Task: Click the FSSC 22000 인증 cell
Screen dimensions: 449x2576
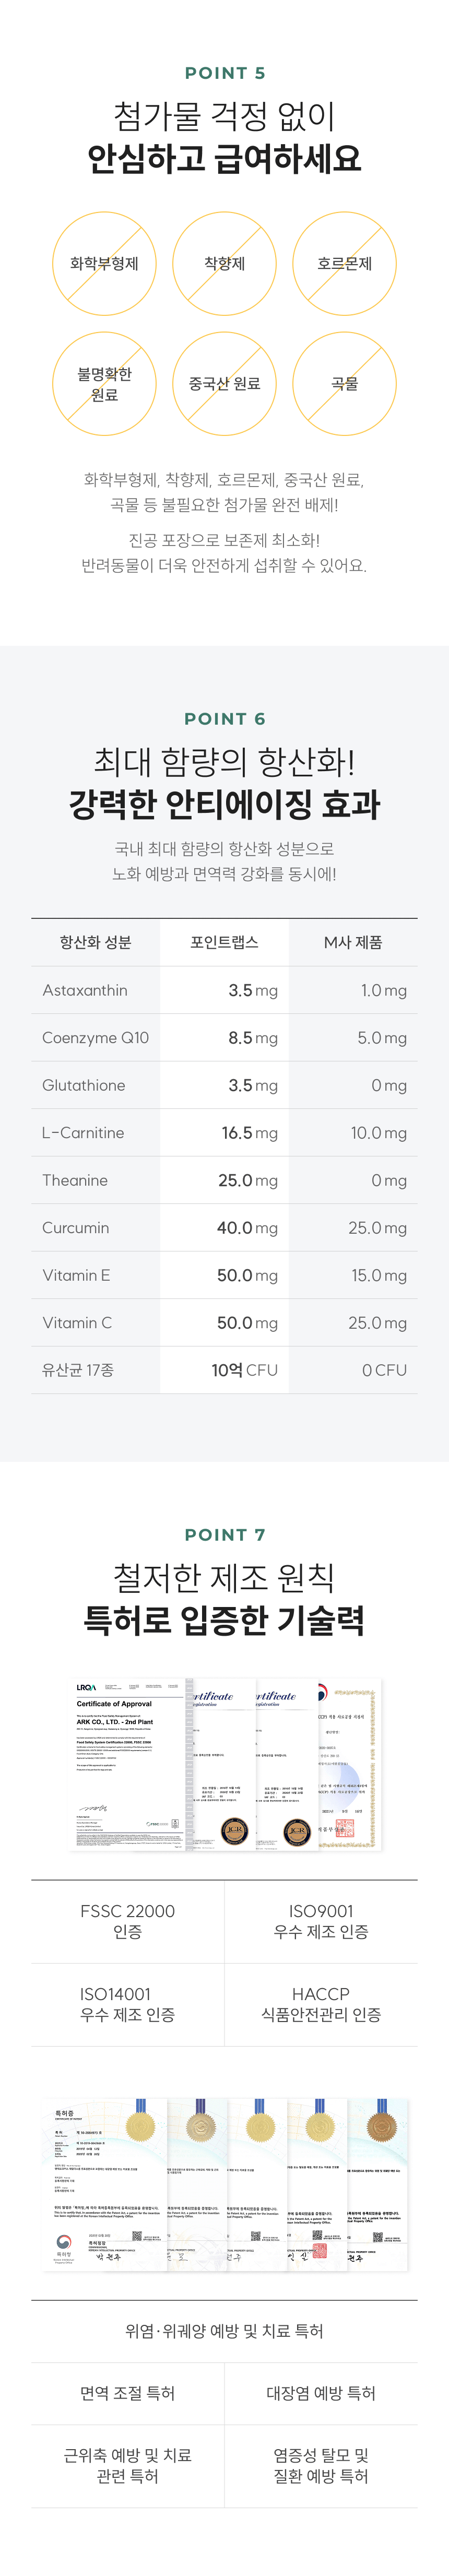Action: [x=128, y=1921]
